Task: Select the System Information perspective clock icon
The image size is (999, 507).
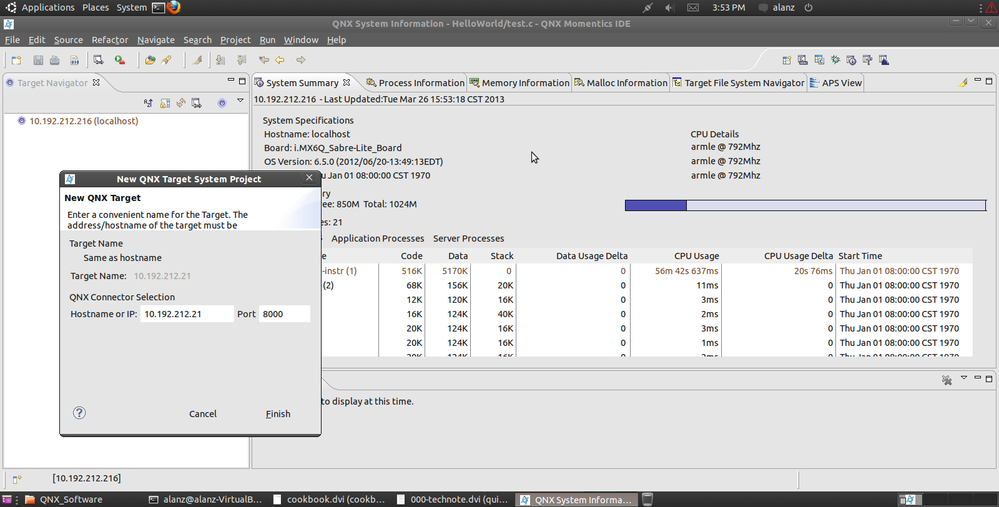Action: [851, 60]
